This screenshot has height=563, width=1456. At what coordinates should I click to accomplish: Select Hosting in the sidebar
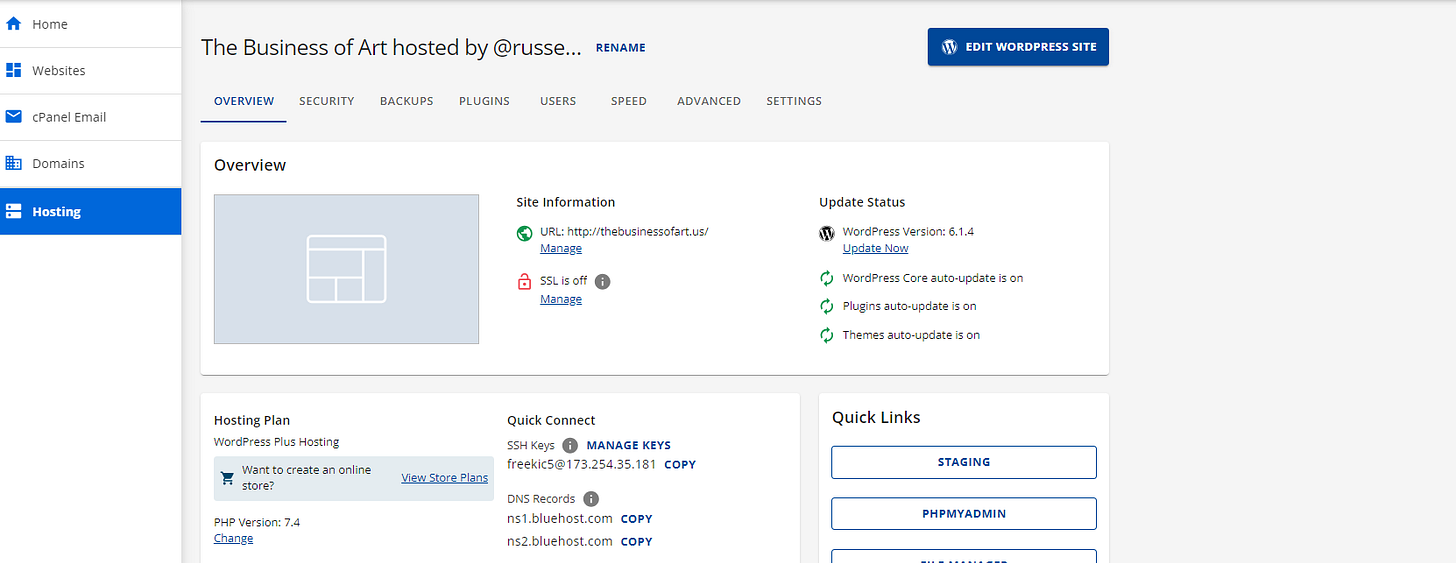pyautogui.click(x=90, y=211)
